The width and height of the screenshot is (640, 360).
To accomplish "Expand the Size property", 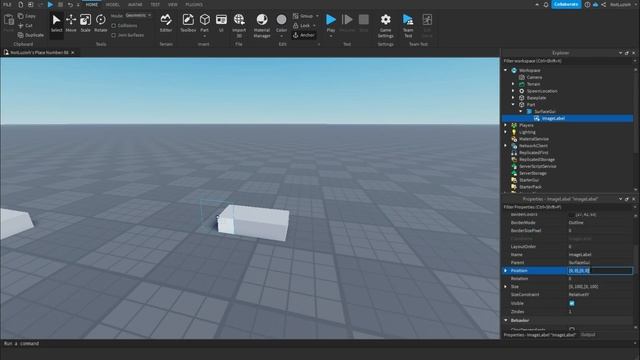I will [x=506, y=287].
